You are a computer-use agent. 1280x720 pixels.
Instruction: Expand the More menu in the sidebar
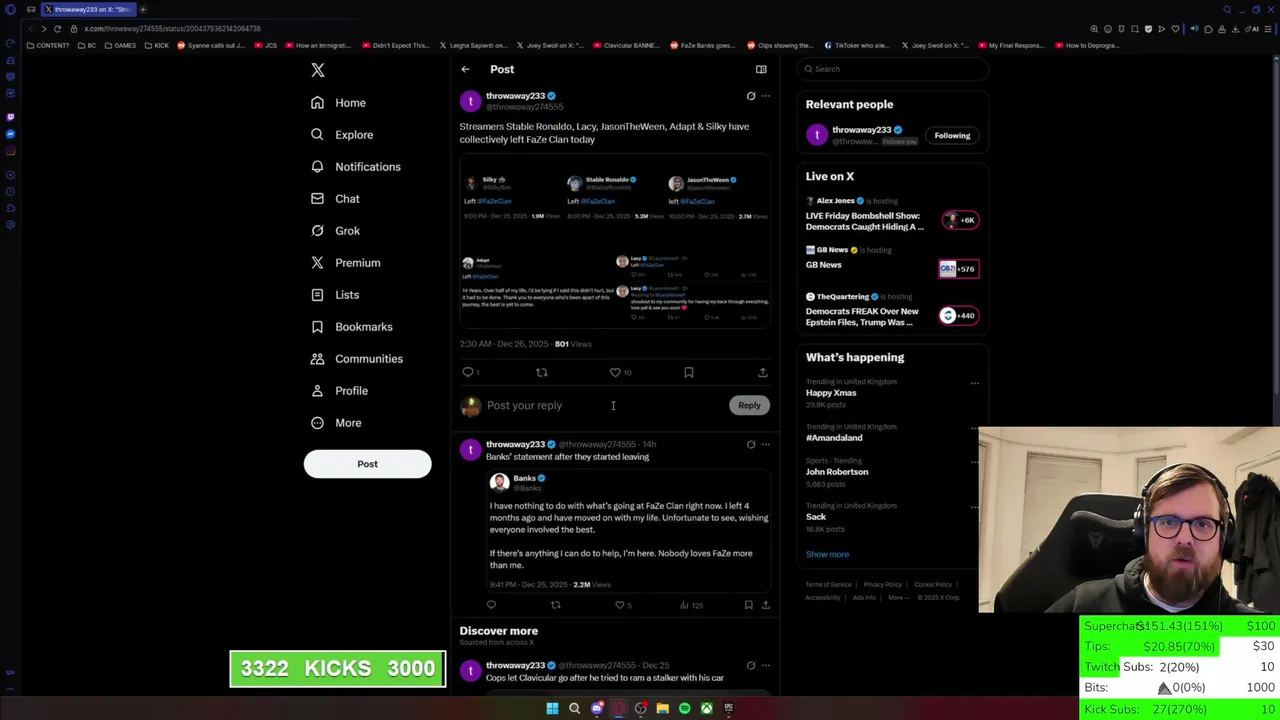[x=336, y=423]
